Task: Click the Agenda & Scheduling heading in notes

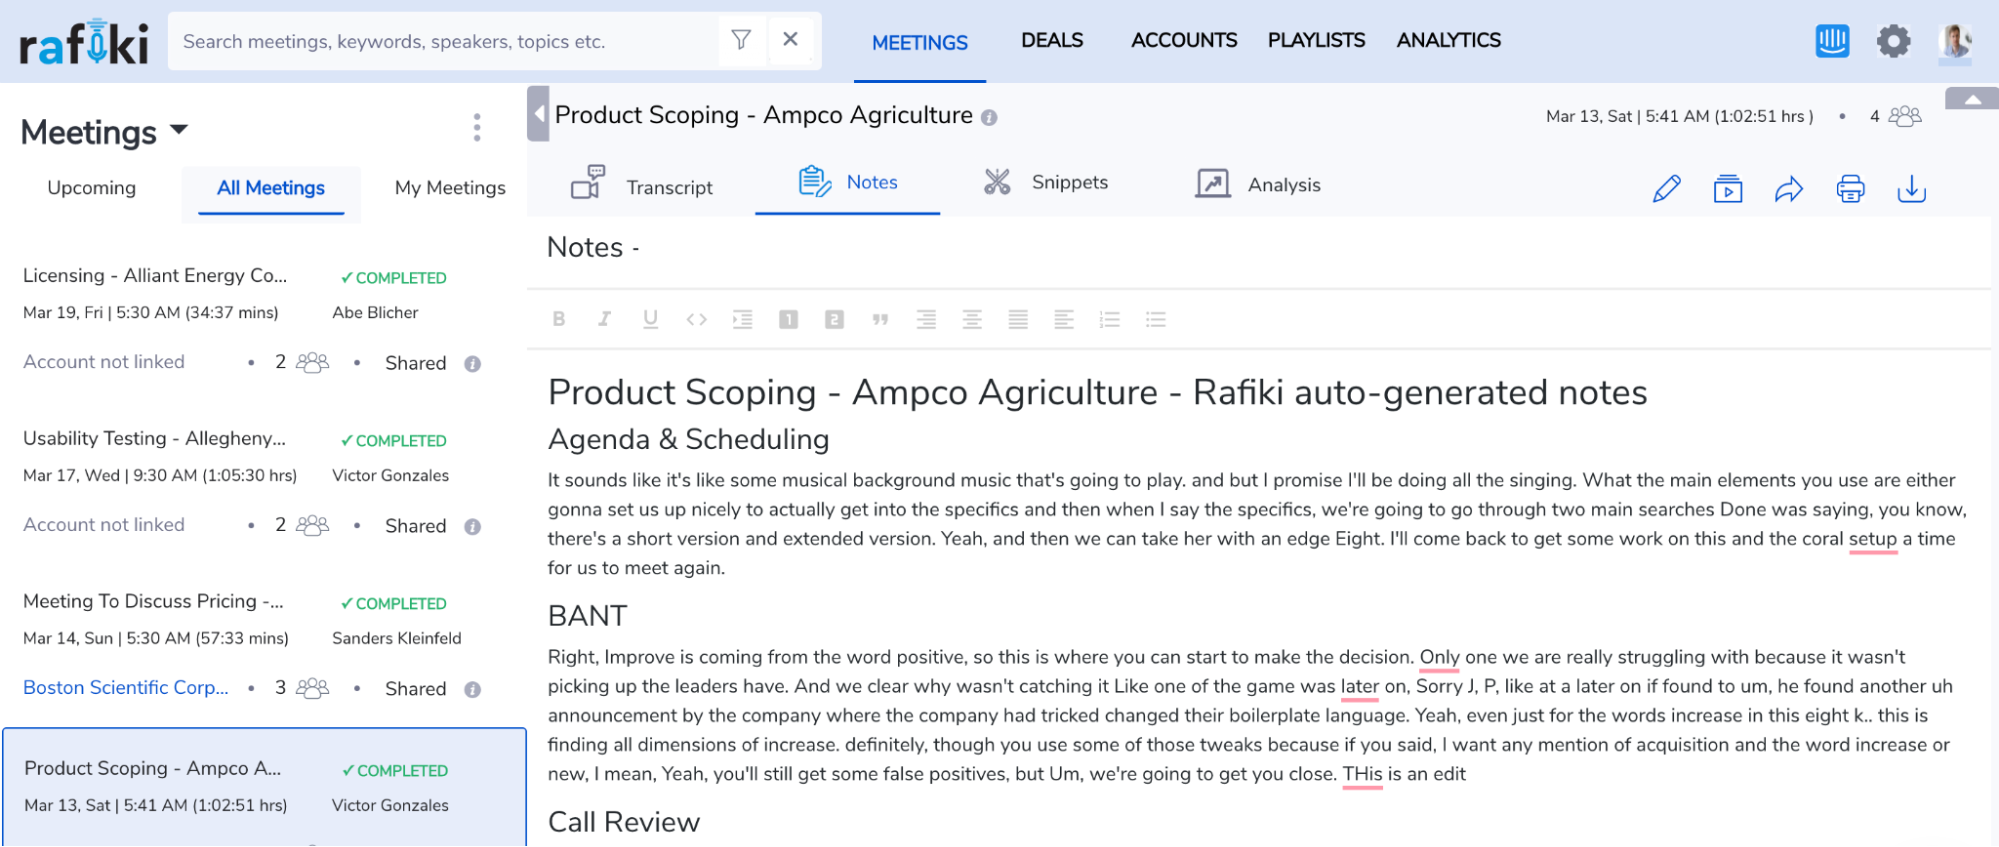Action: 689,439
